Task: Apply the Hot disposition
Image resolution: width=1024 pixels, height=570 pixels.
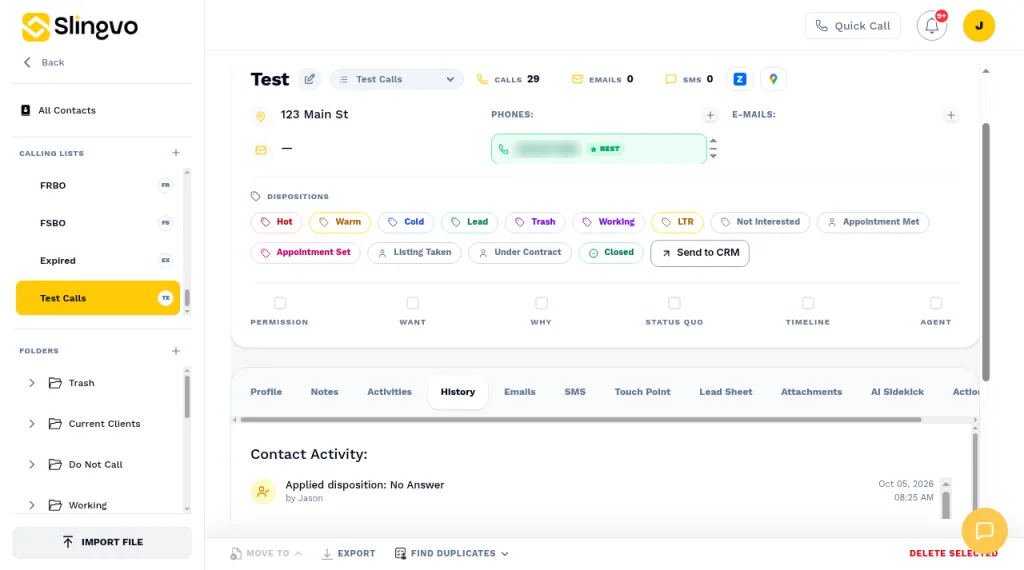Action: point(276,222)
